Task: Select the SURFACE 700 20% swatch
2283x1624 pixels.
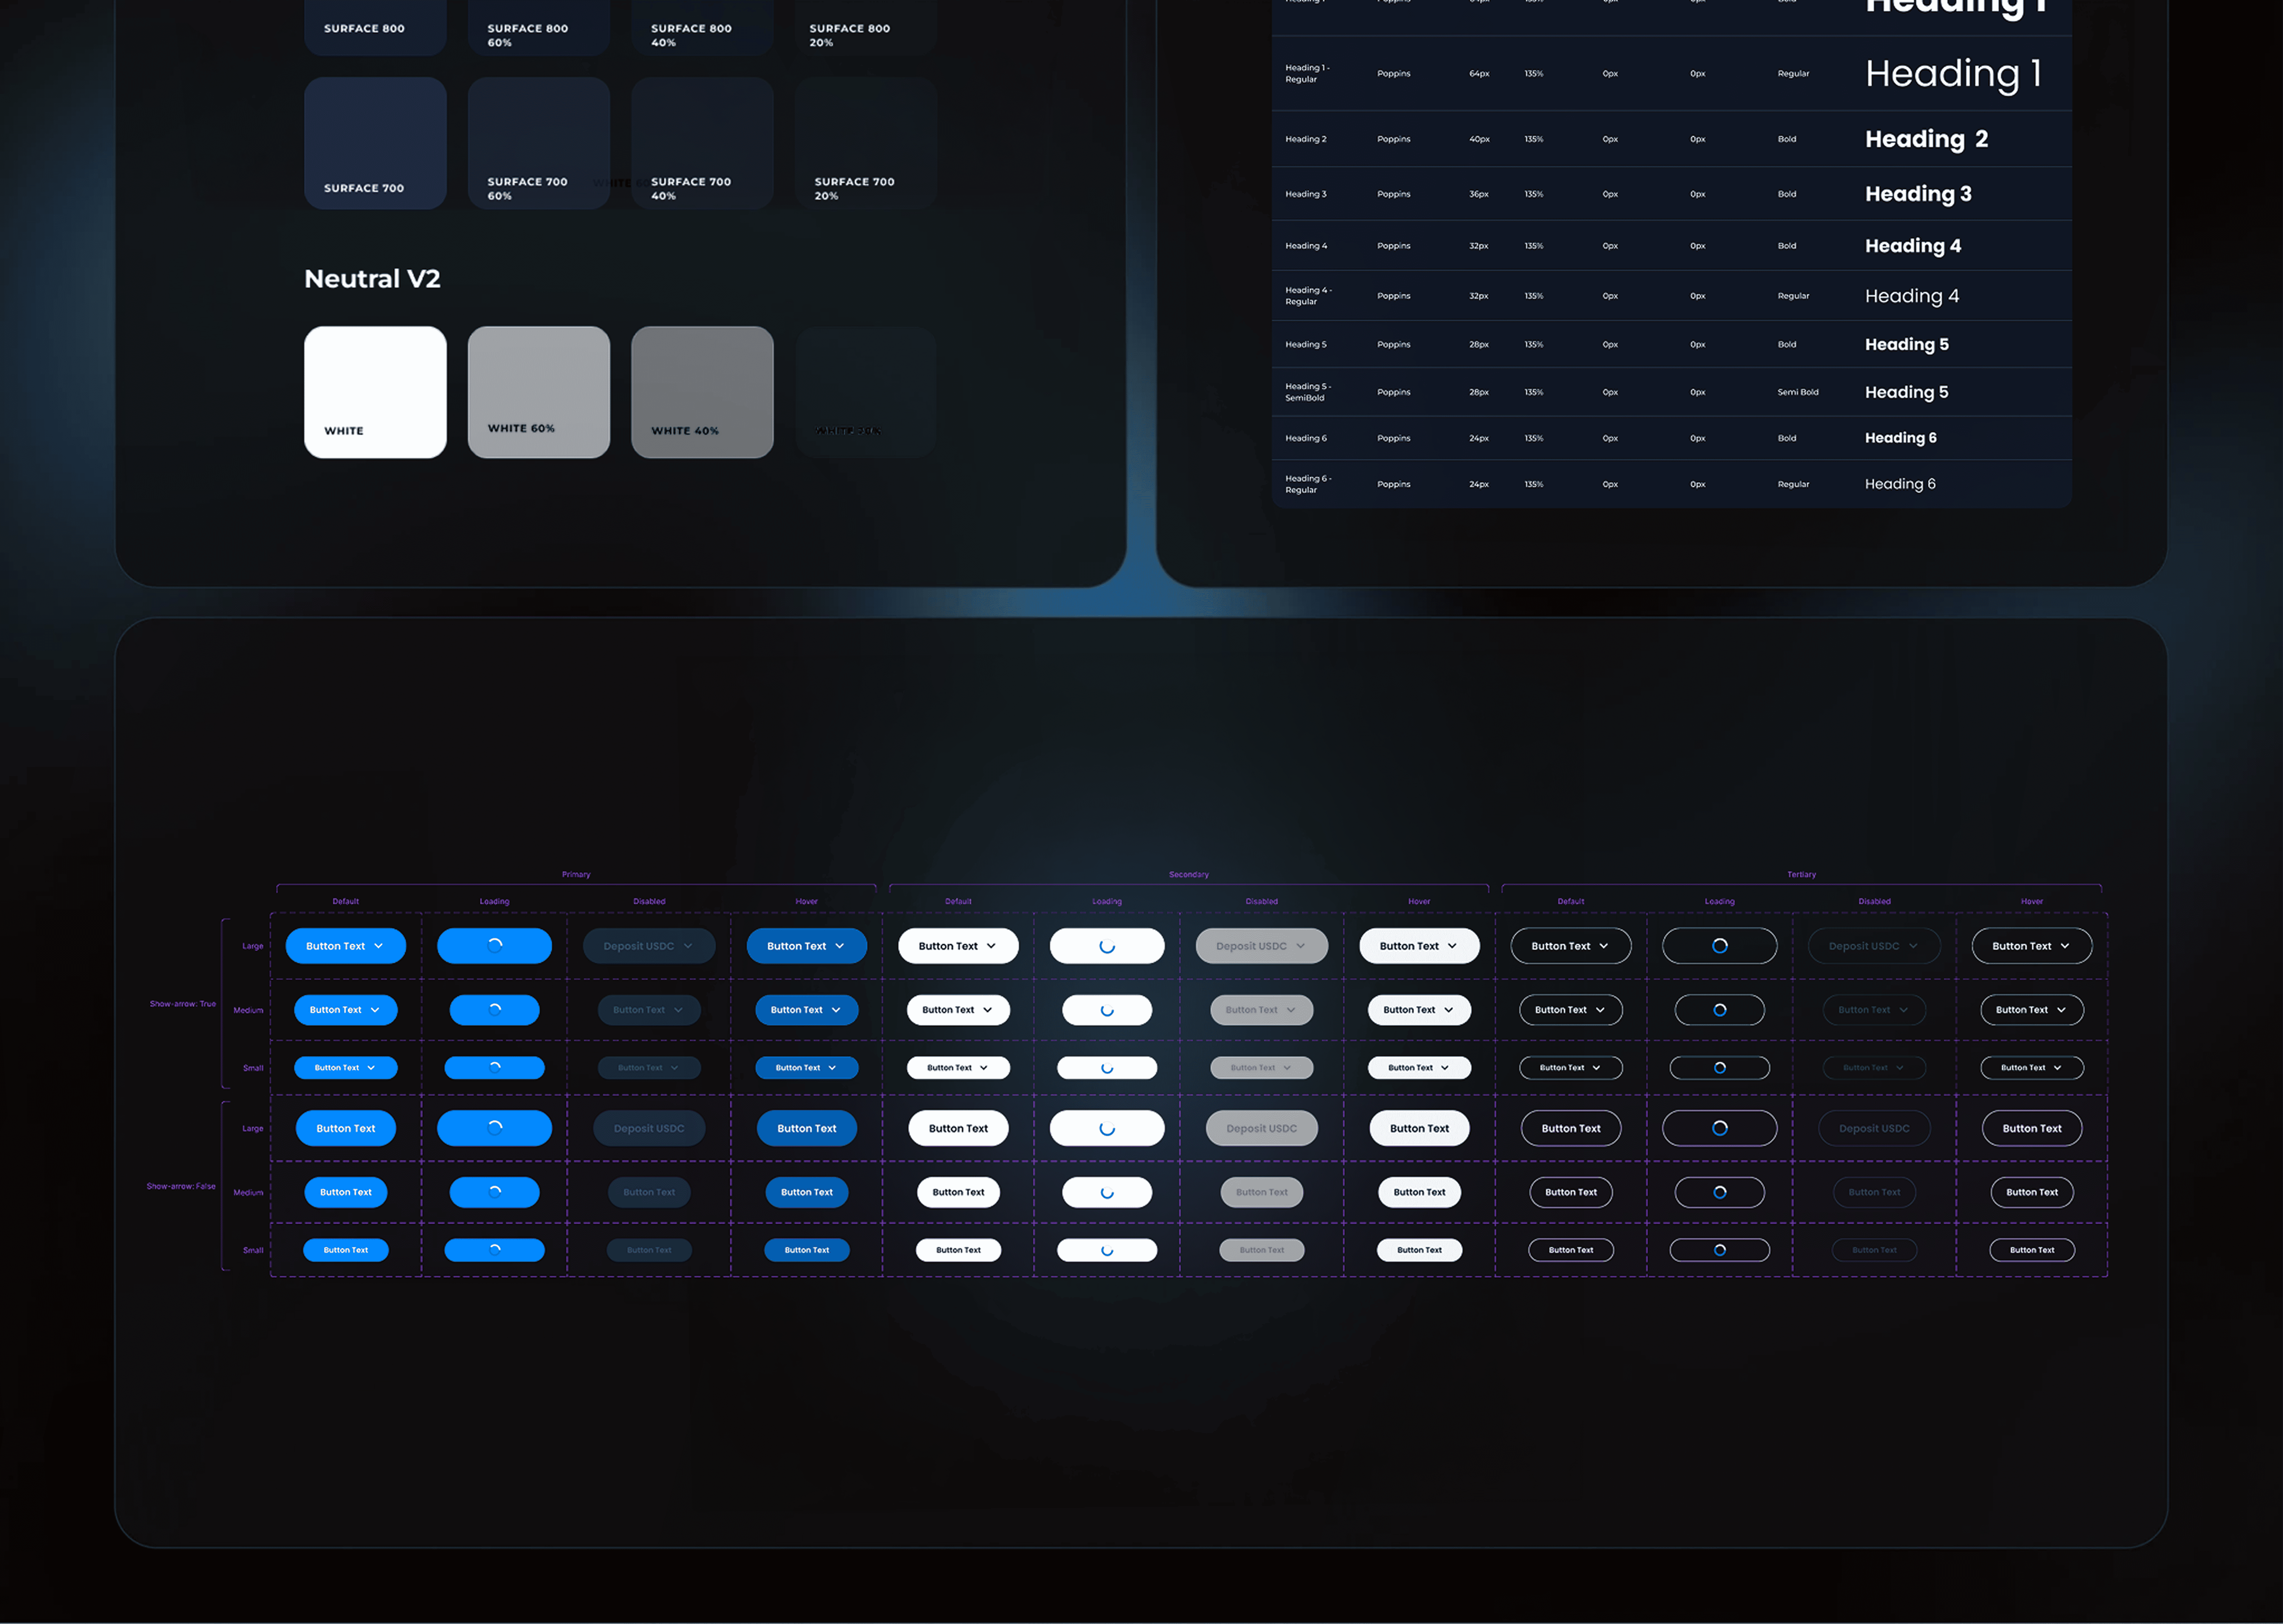Action: pos(866,143)
